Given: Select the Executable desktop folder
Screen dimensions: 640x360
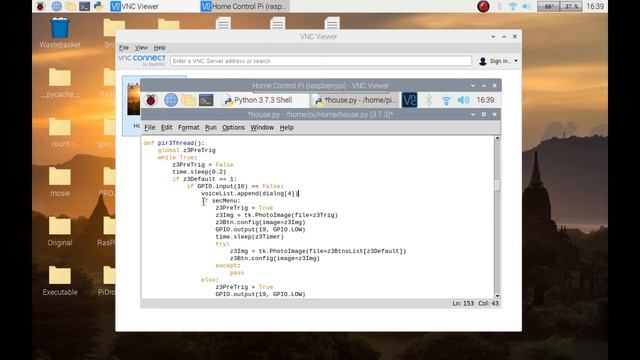Looking at the screenshot, I should click(x=60, y=280).
